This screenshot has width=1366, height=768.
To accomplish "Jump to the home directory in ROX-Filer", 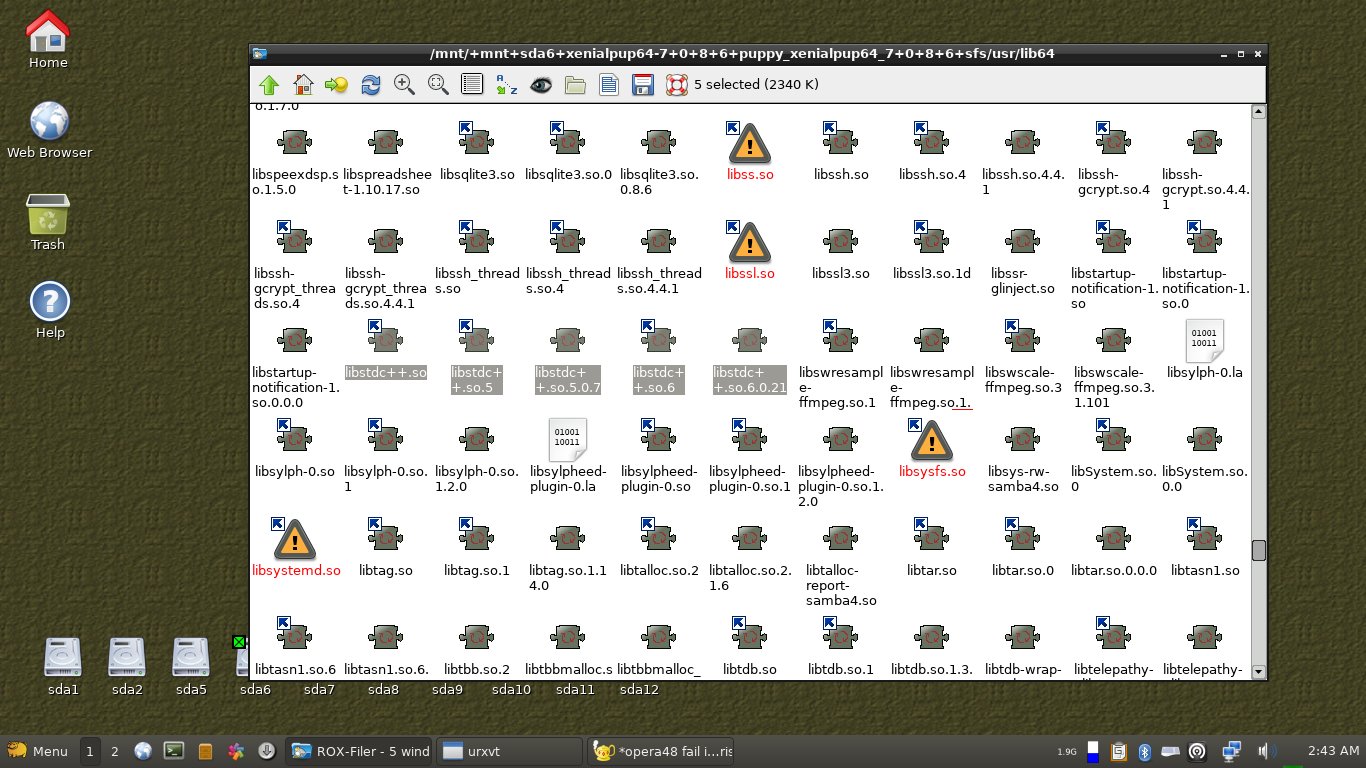I will [x=303, y=85].
